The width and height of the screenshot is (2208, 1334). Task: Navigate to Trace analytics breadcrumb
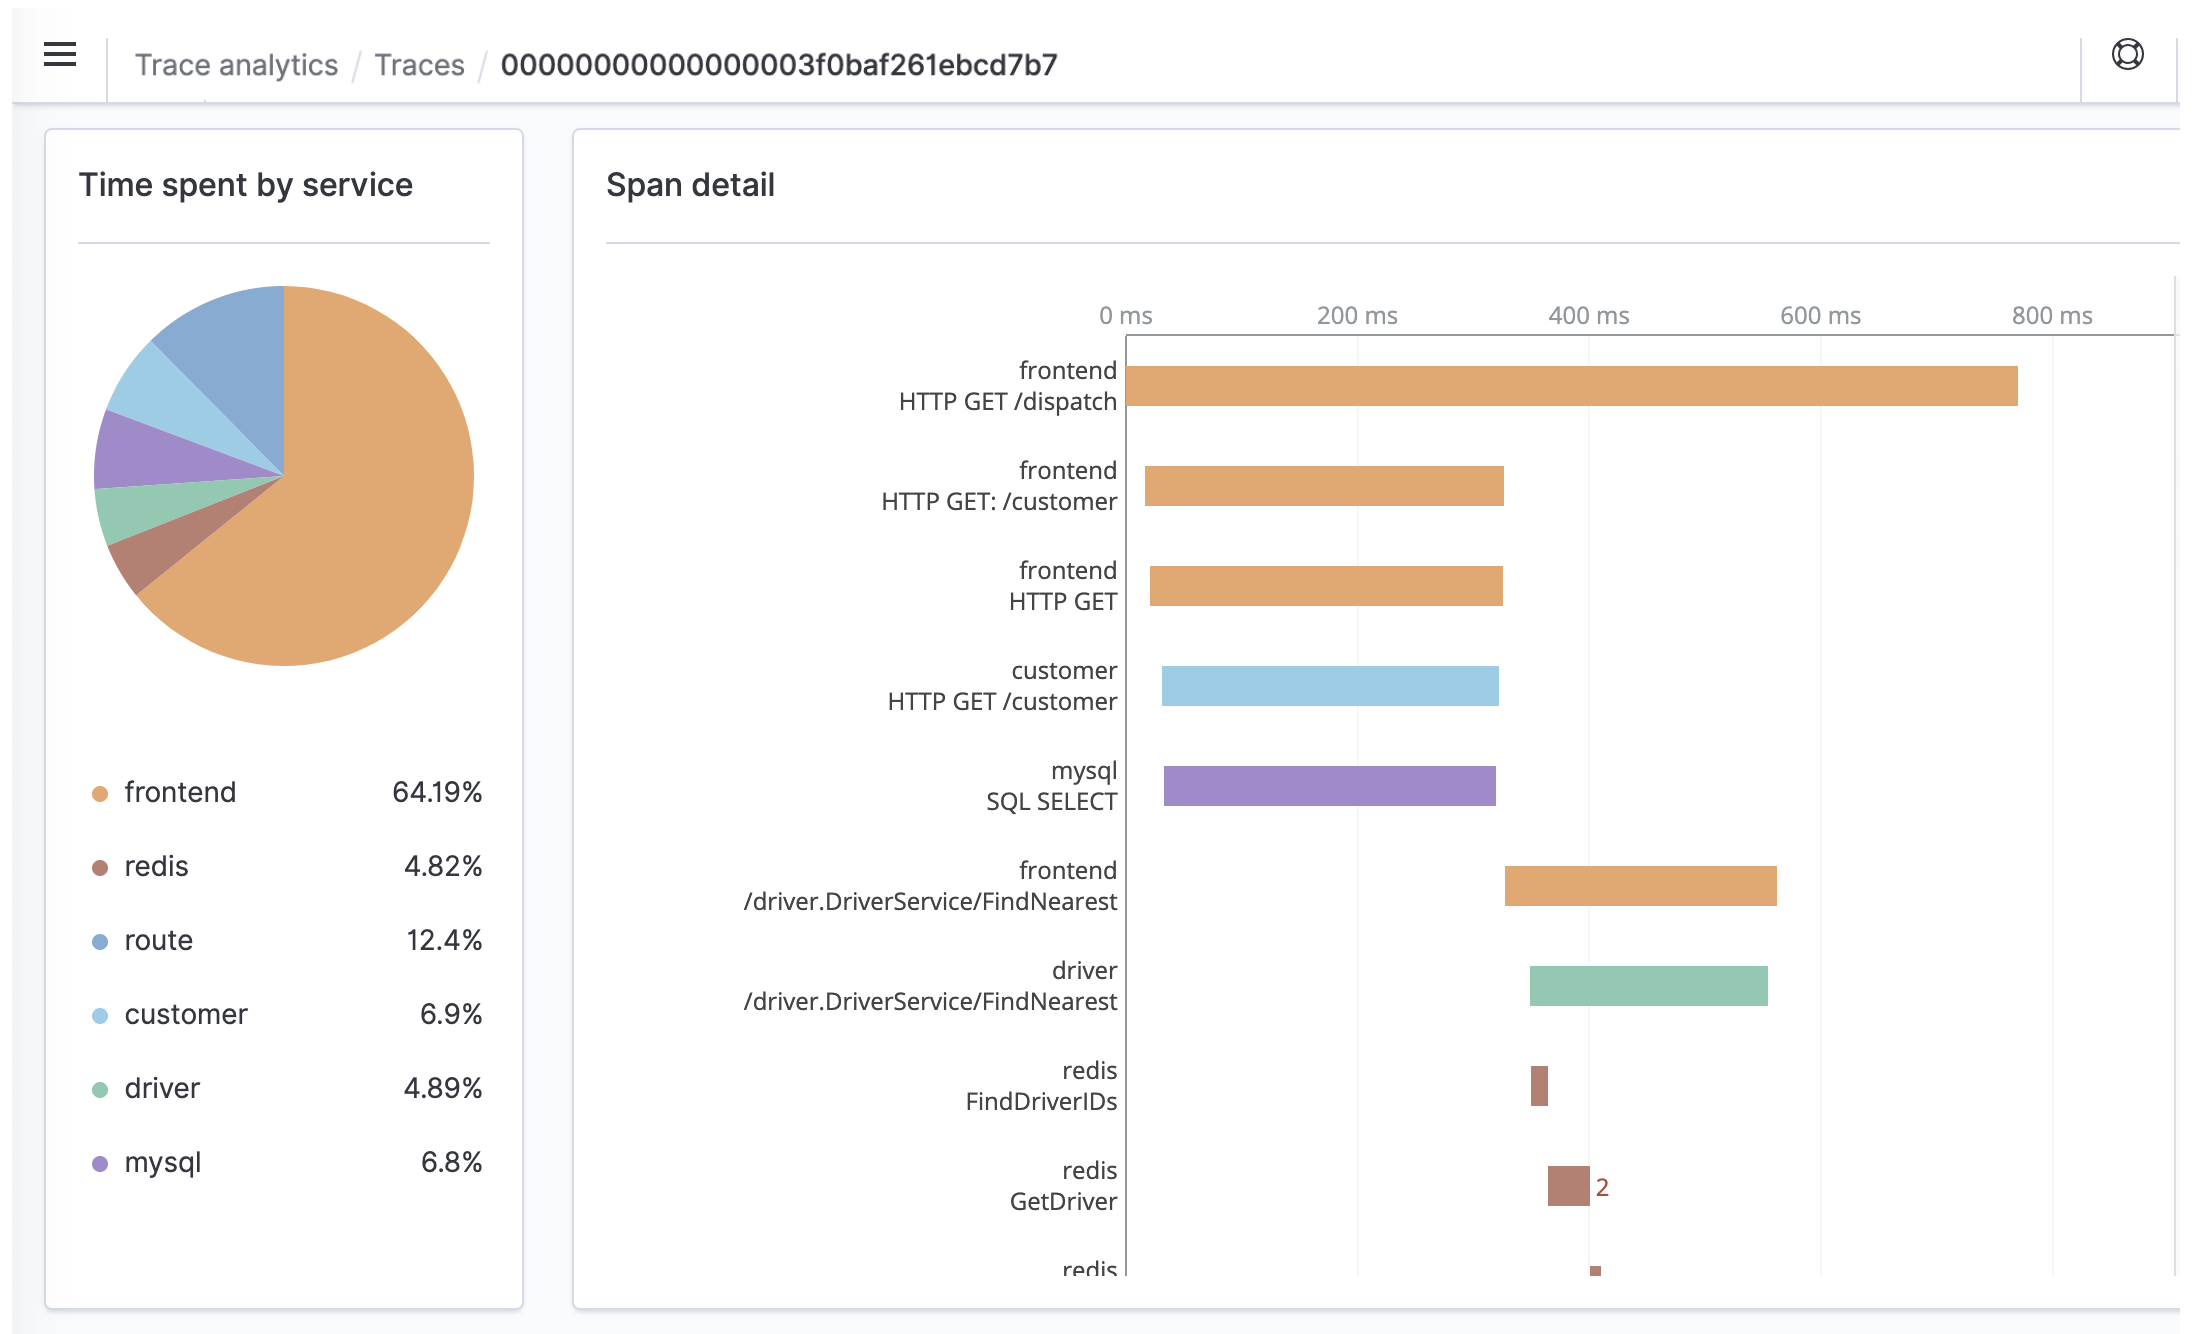tap(236, 64)
